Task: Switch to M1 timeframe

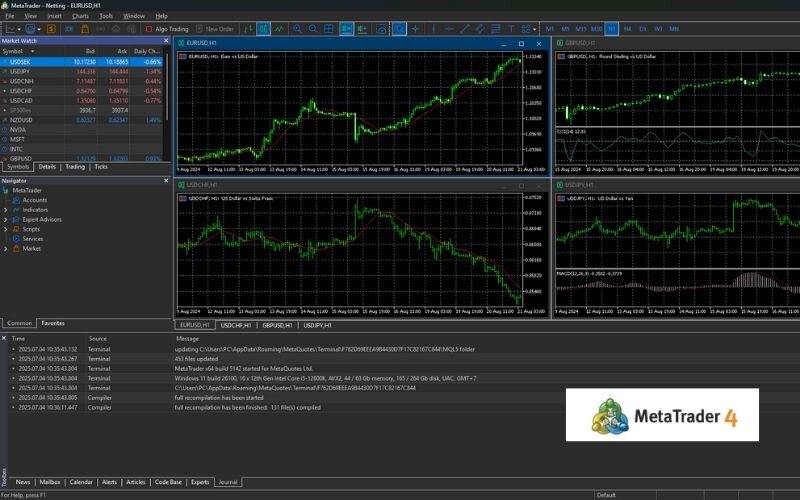Action: (x=549, y=29)
